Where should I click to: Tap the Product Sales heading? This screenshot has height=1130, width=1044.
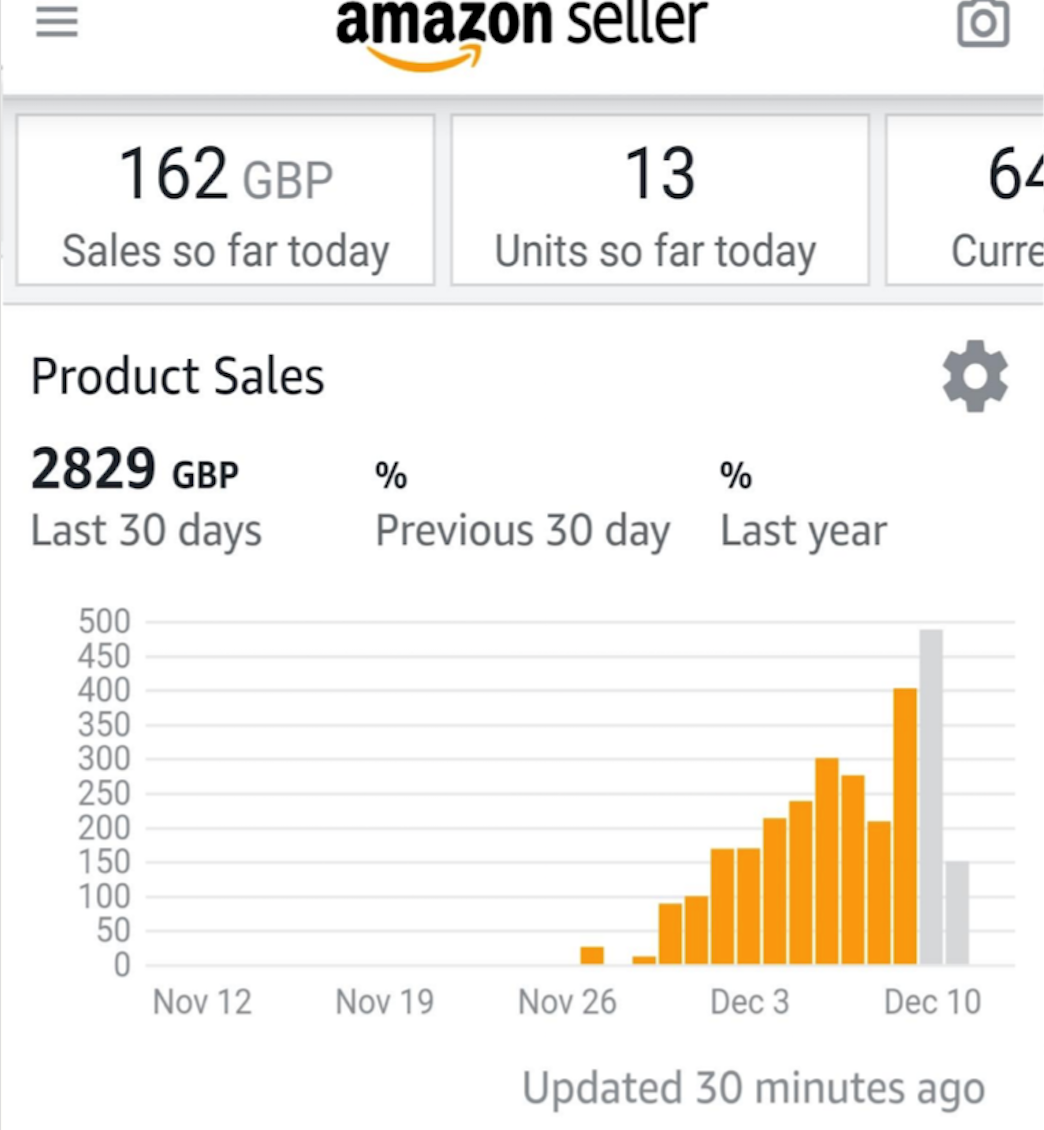coord(178,377)
